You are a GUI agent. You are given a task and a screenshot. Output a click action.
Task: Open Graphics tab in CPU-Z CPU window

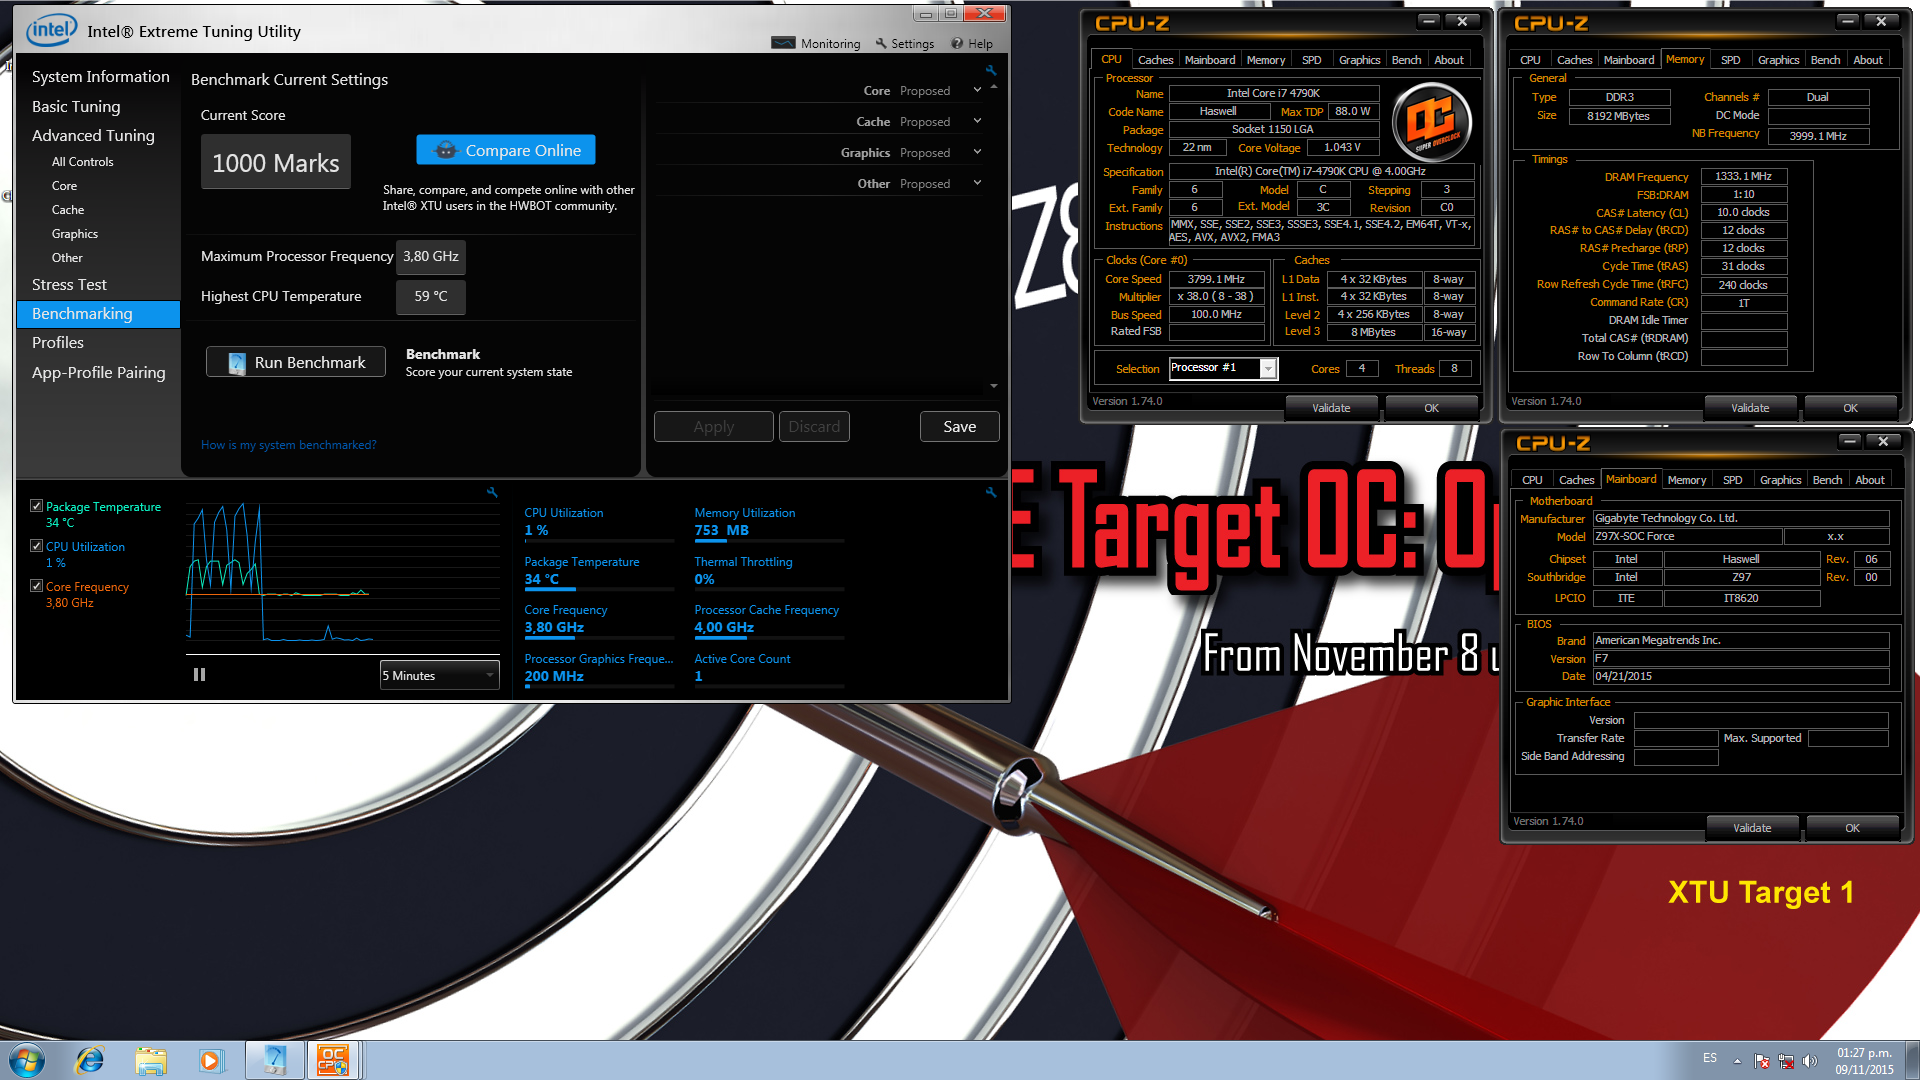[x=1359, y=60]
